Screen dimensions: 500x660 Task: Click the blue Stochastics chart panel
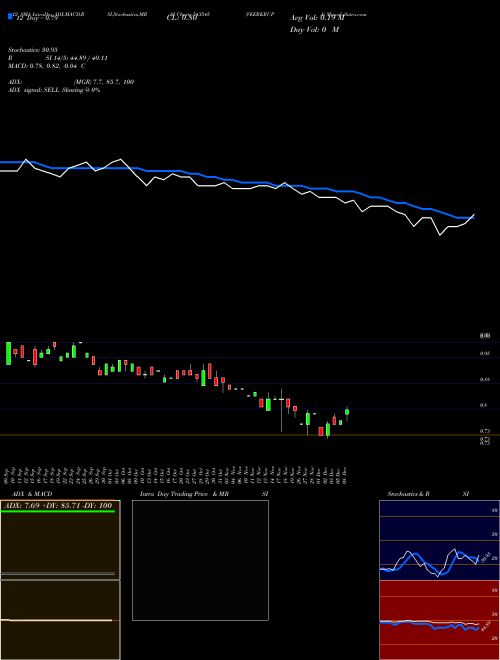pos(439,540)
